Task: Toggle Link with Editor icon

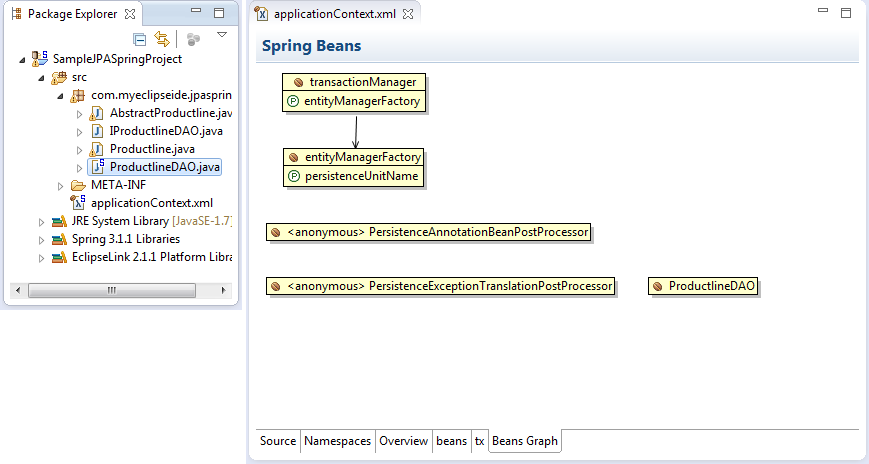Action: click(162, 39)
